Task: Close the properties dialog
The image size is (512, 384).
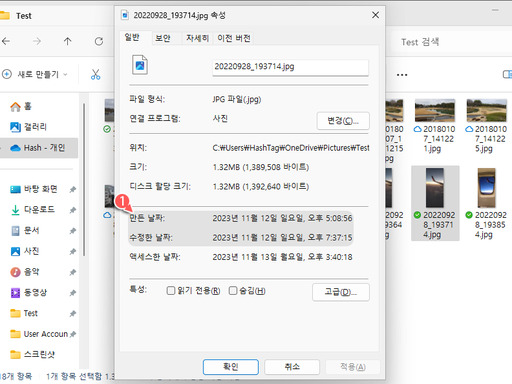Action: [375, 15]
